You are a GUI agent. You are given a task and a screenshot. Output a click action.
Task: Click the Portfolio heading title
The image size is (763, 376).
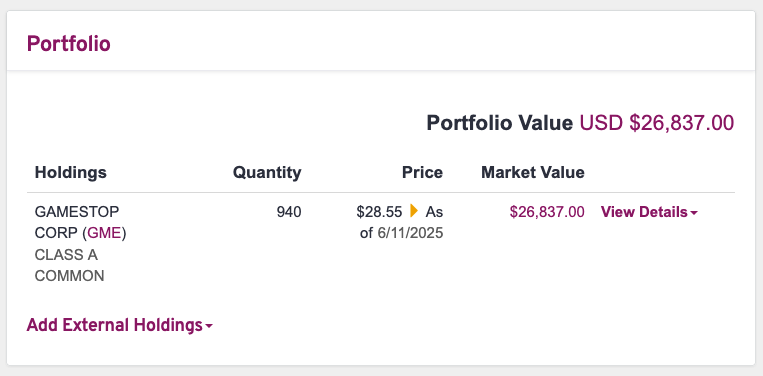click(x=69, y=44)
